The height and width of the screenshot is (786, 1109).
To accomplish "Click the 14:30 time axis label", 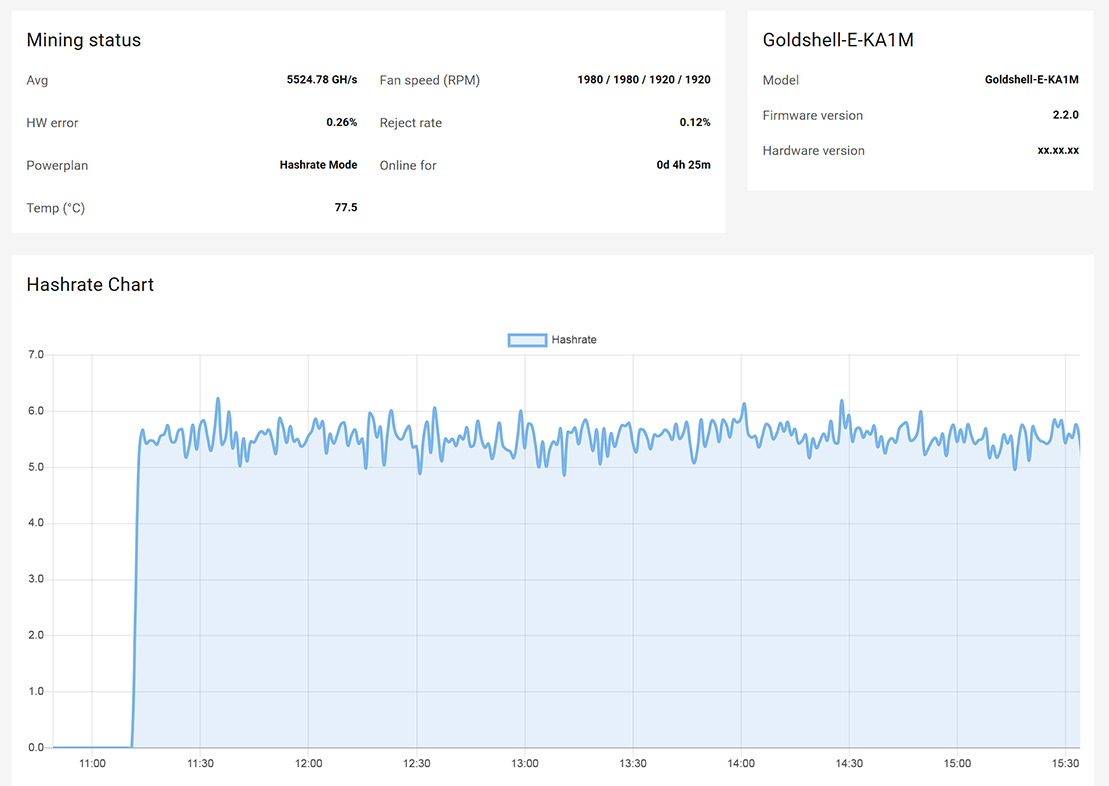I will click(849, 764).
